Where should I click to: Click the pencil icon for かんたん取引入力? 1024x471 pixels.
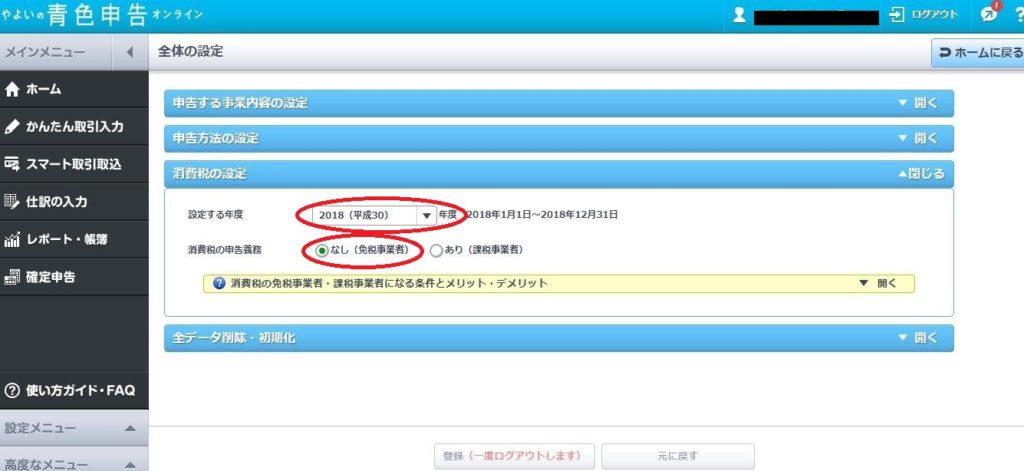pyautogui.click(x=12, y=127)
